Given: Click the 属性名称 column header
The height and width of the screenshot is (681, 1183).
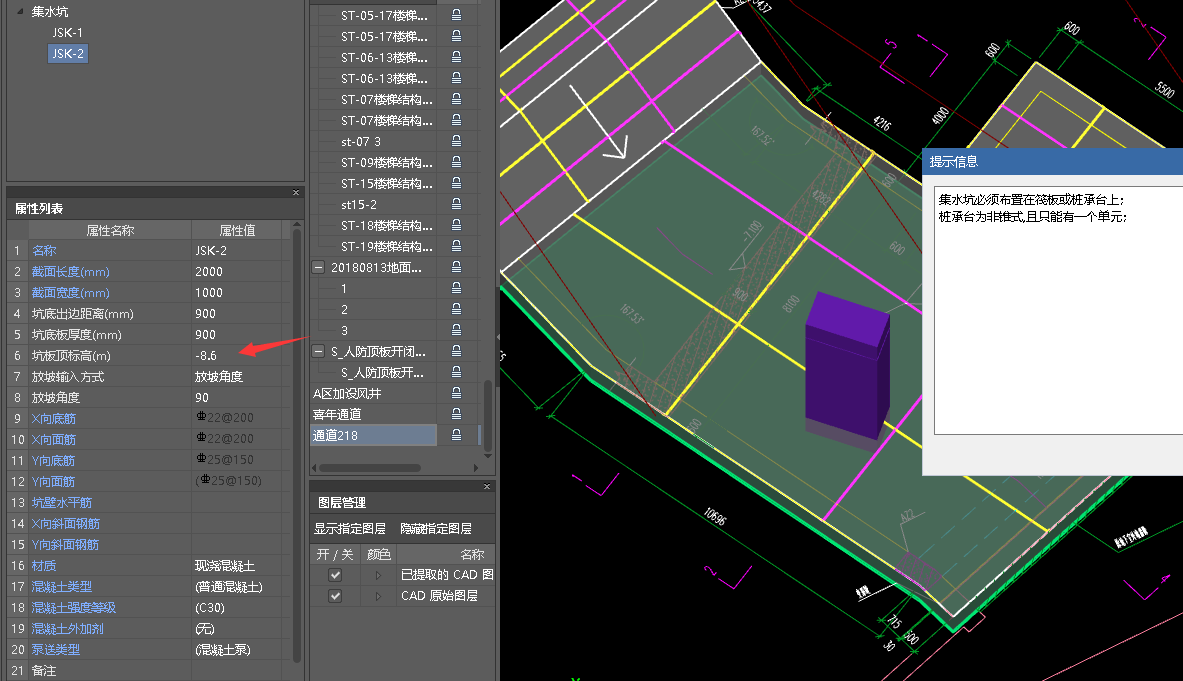Looking at the screenshot, I should 110,230.
